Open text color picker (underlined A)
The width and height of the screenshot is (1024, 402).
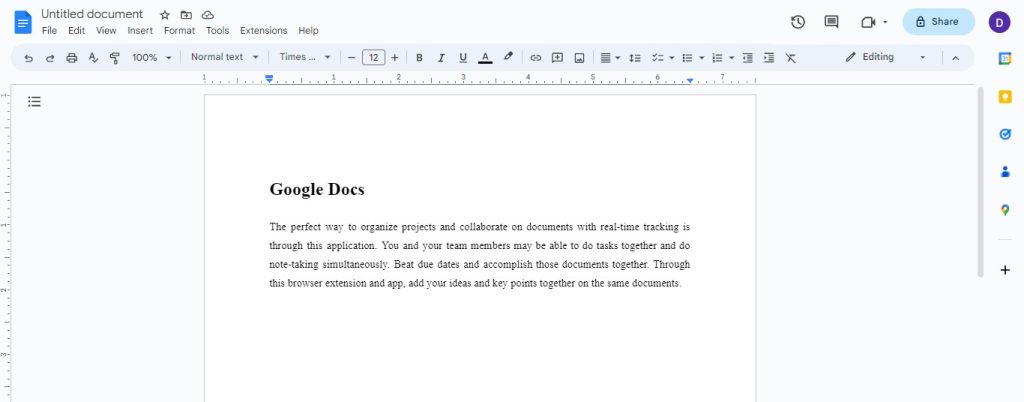tap(485, 58)
